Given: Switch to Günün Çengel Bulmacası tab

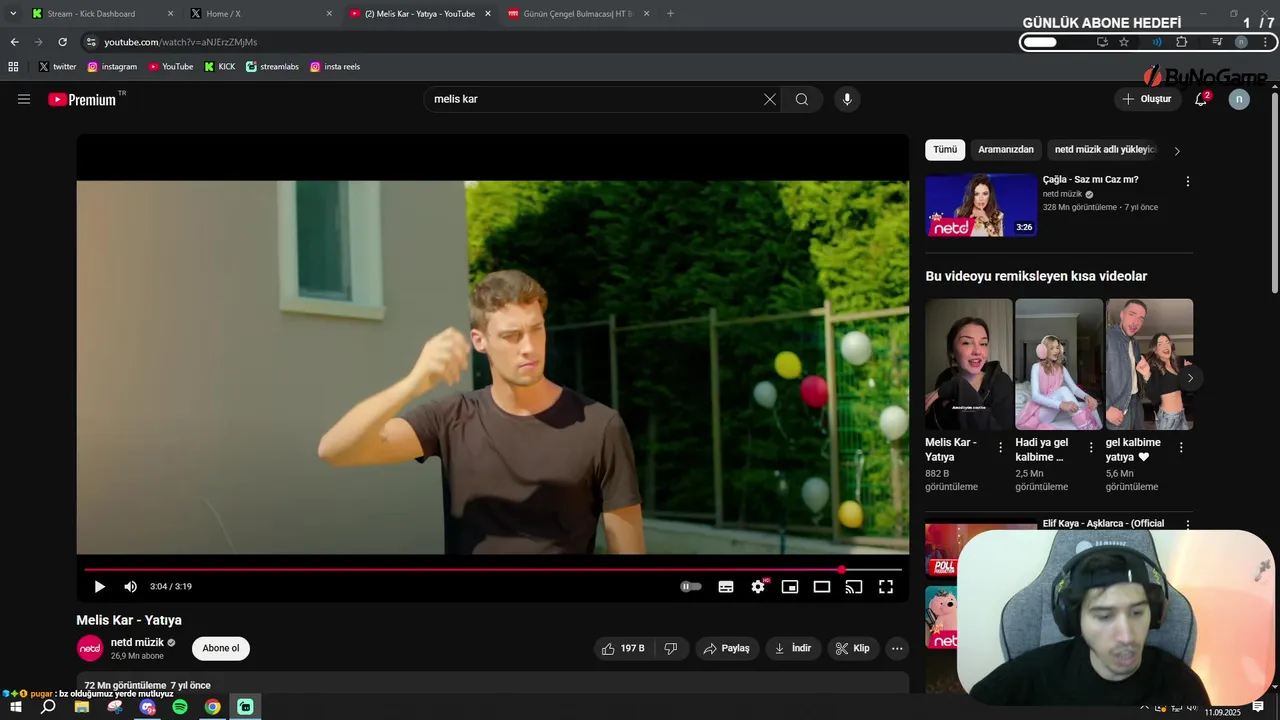Looking at the screenshot, I should [578, 14].
